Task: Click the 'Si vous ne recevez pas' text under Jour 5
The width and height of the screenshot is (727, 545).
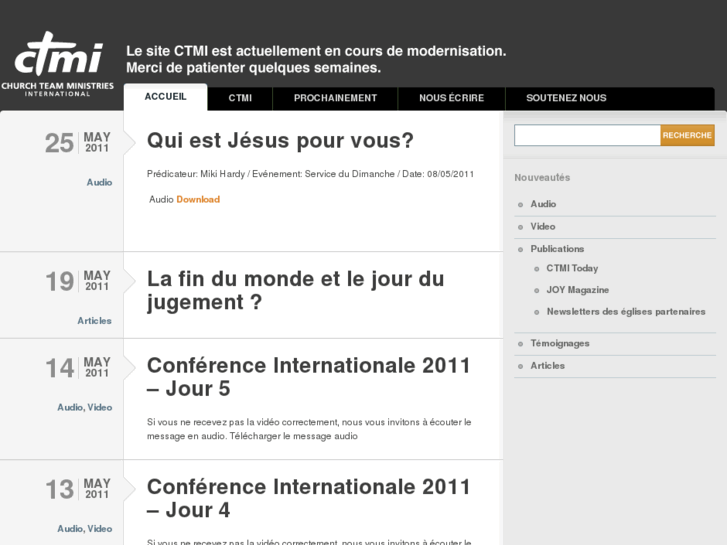Action: pos(309,429)
